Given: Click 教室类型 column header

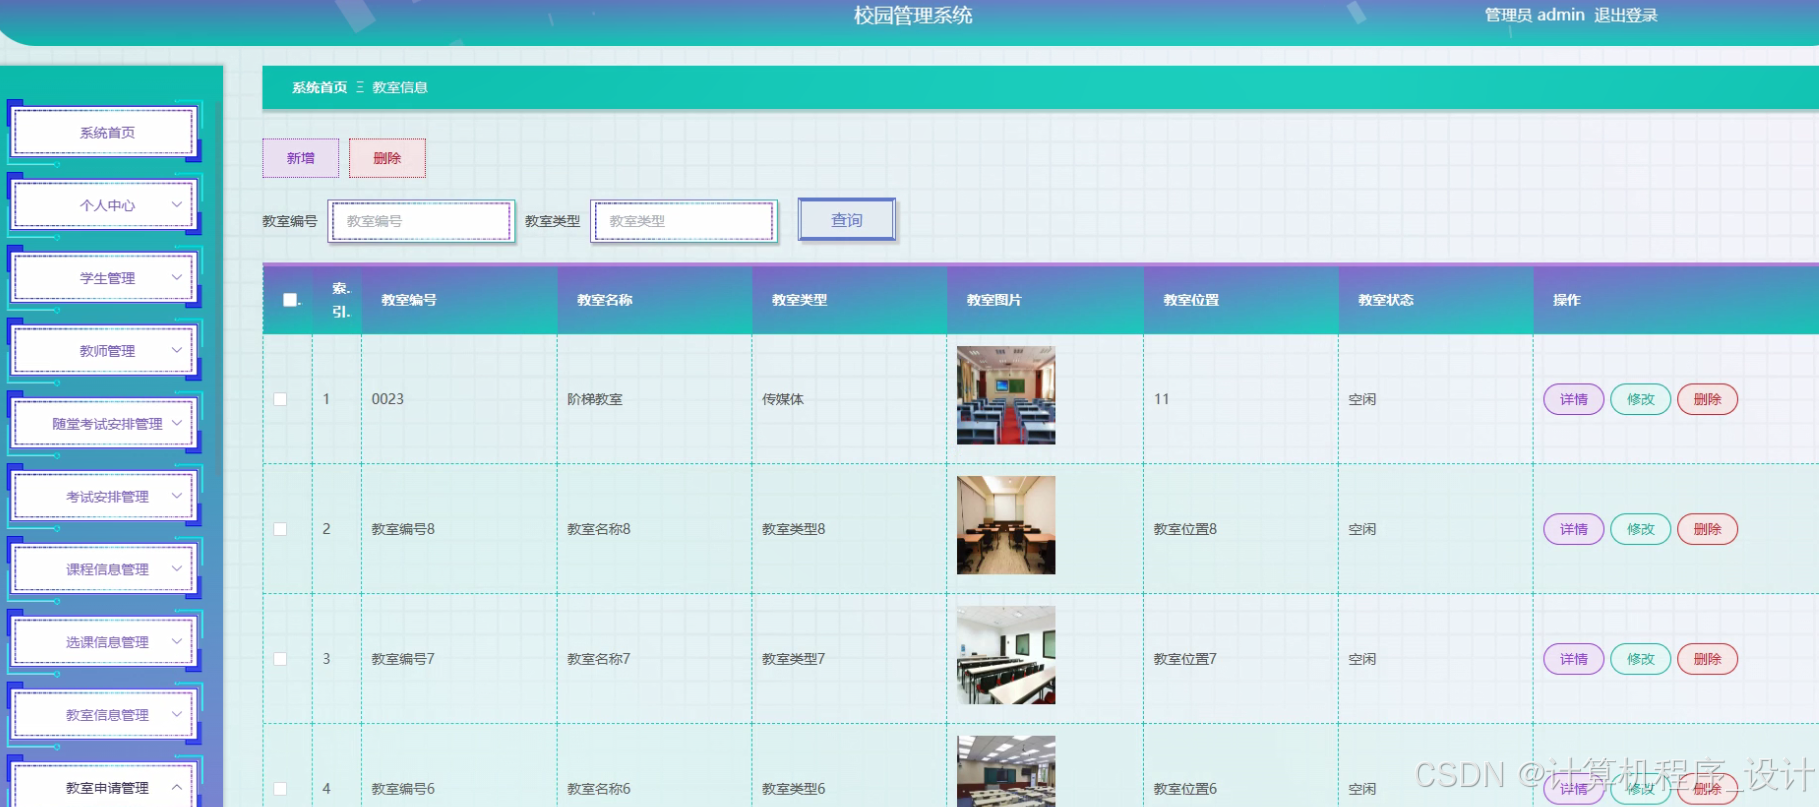Looking at the screenshot, I should 800,300.
